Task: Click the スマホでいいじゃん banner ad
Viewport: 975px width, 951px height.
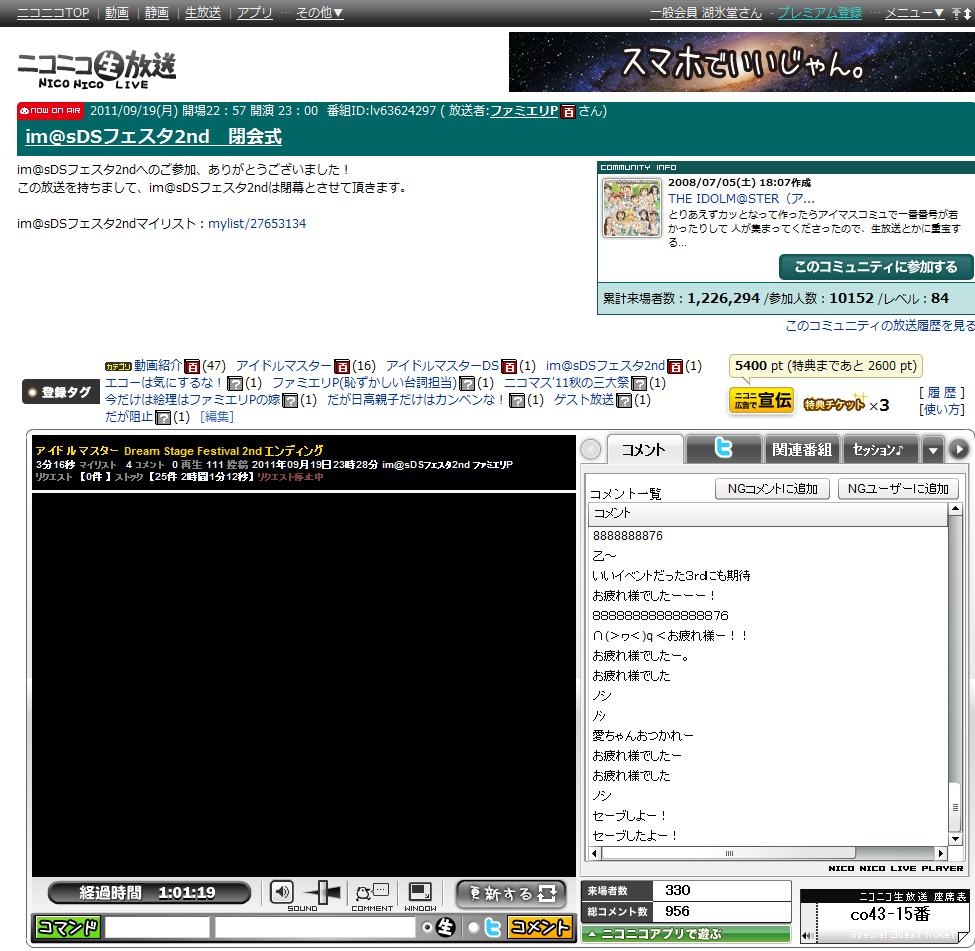Action: pyautogui.click(x=742, y=62)
